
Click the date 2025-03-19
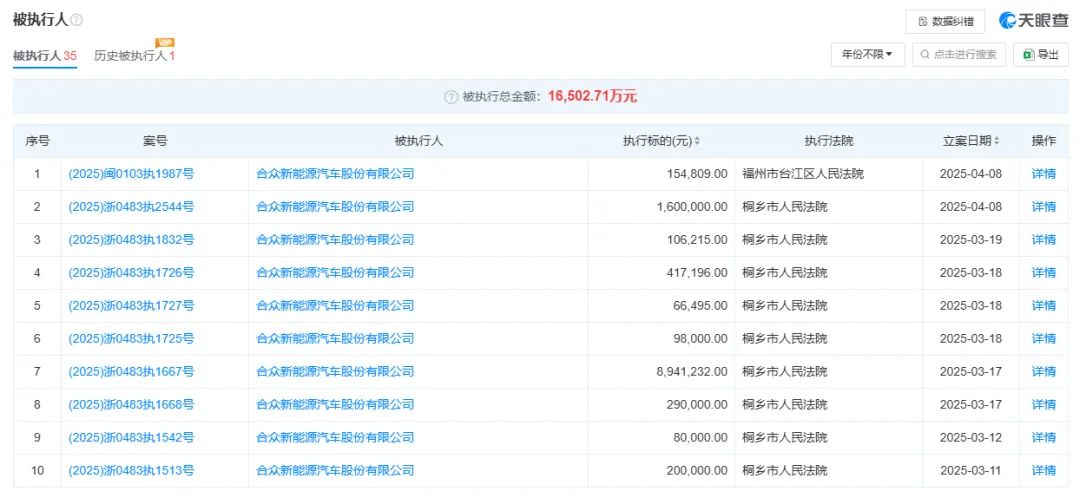tap(970, 240)
